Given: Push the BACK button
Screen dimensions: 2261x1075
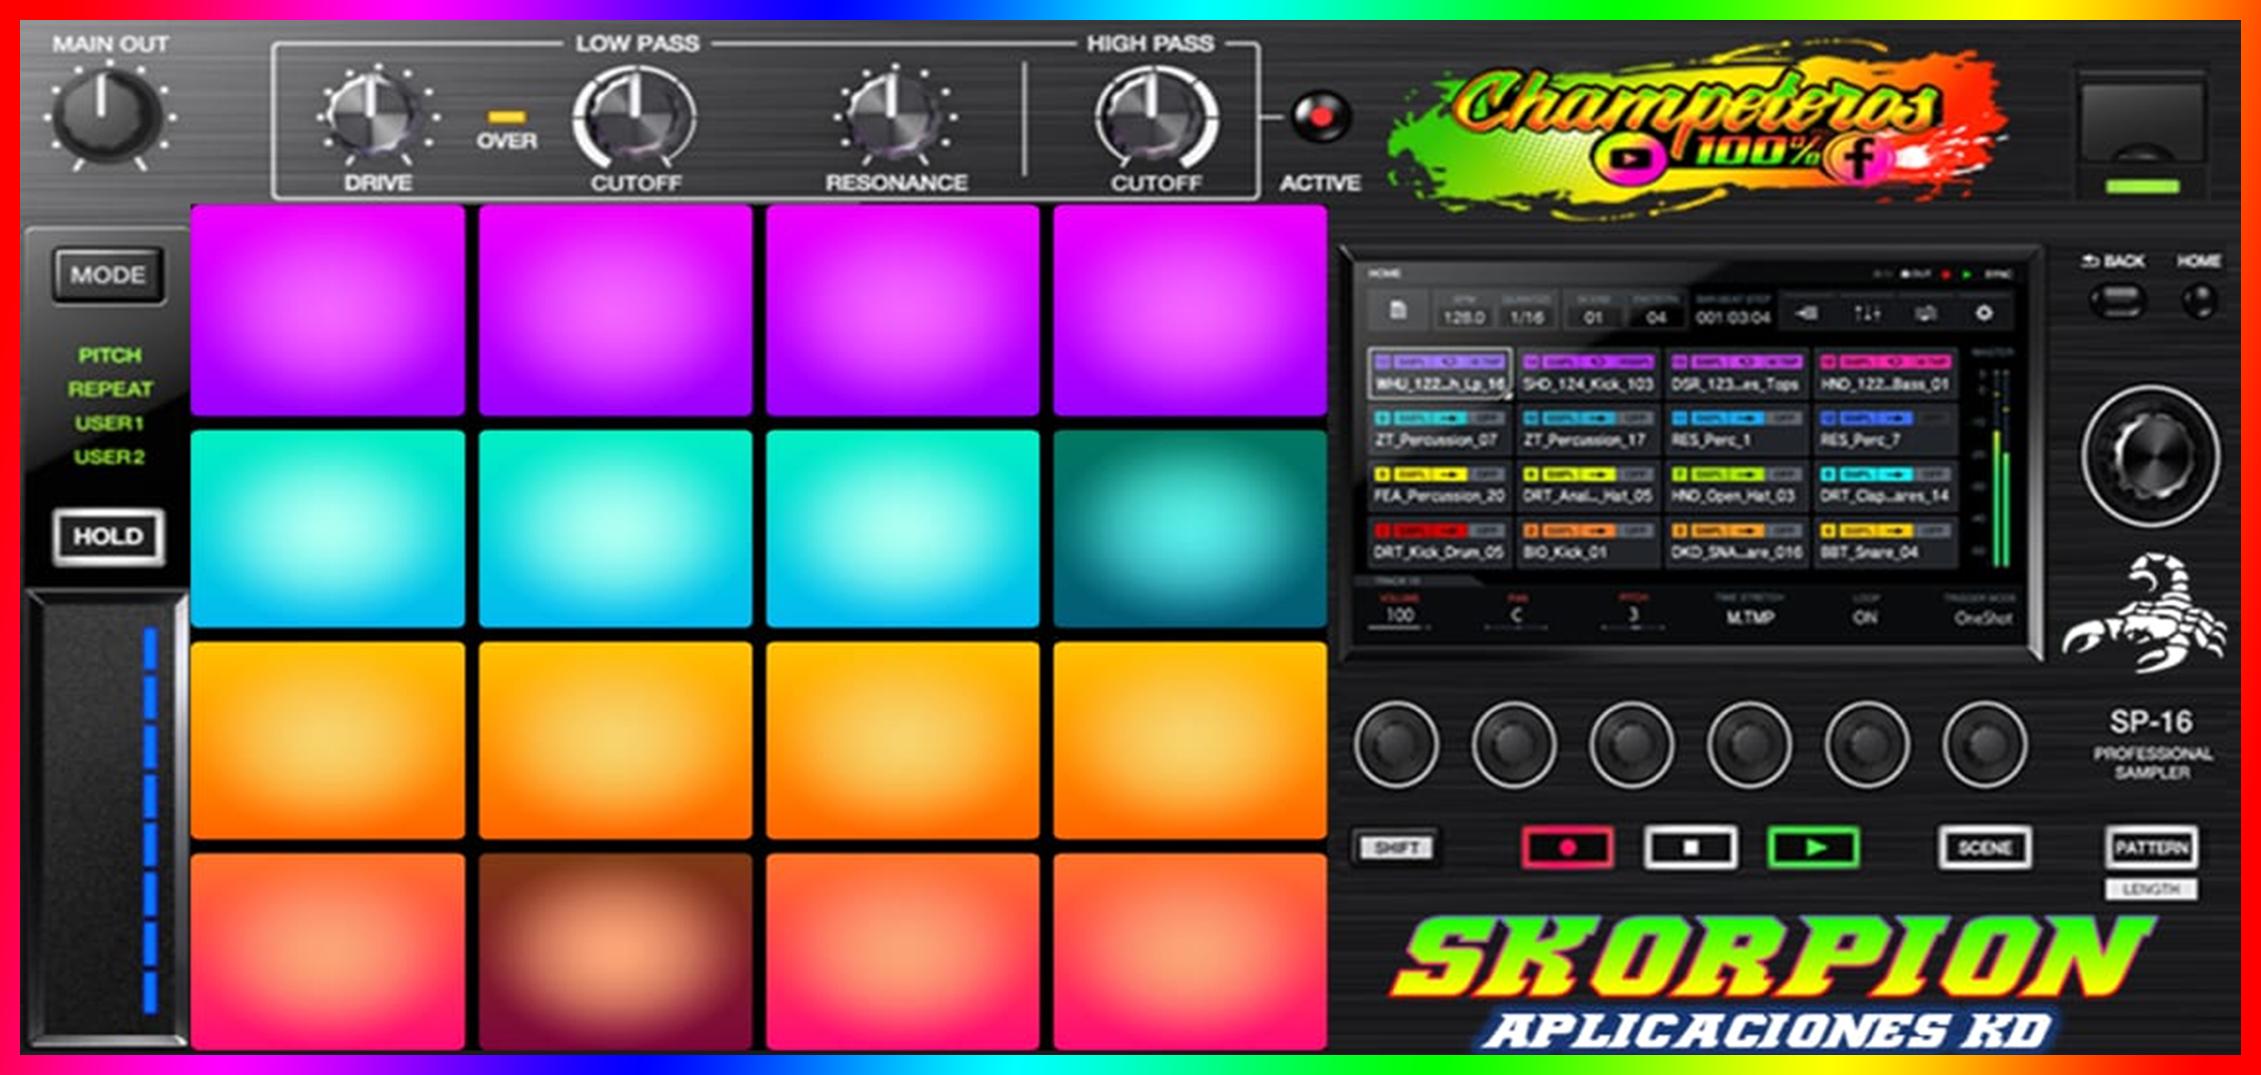Looking at the screenshot, I should pos(2118,300).
